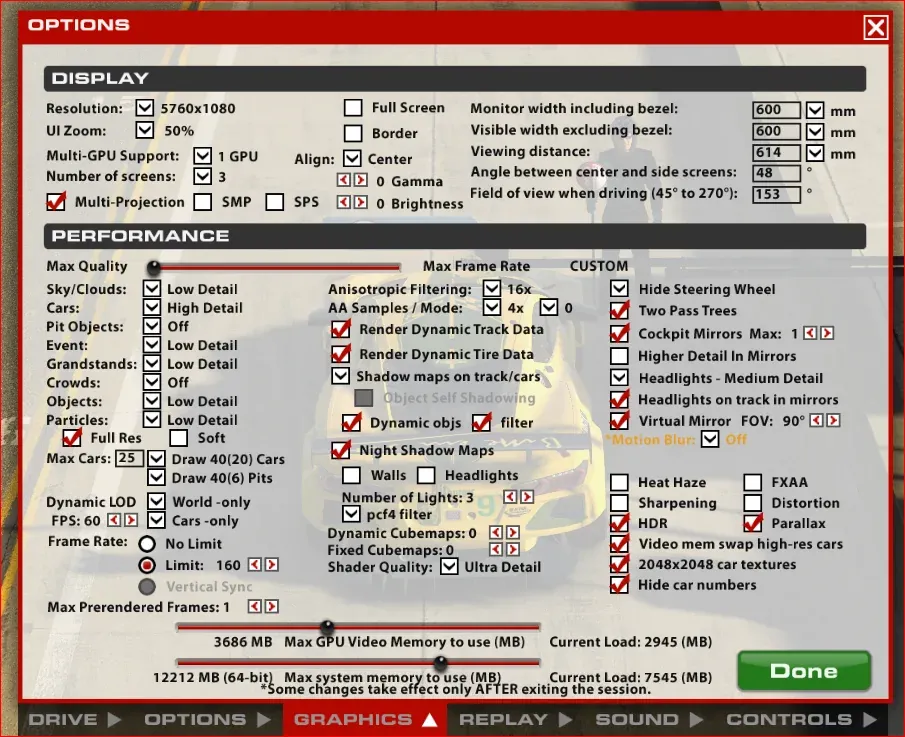Select the Limit frame rate radio button
This screenshot has height=737, width=905.
pyautogui.click(x=147, y=565)
